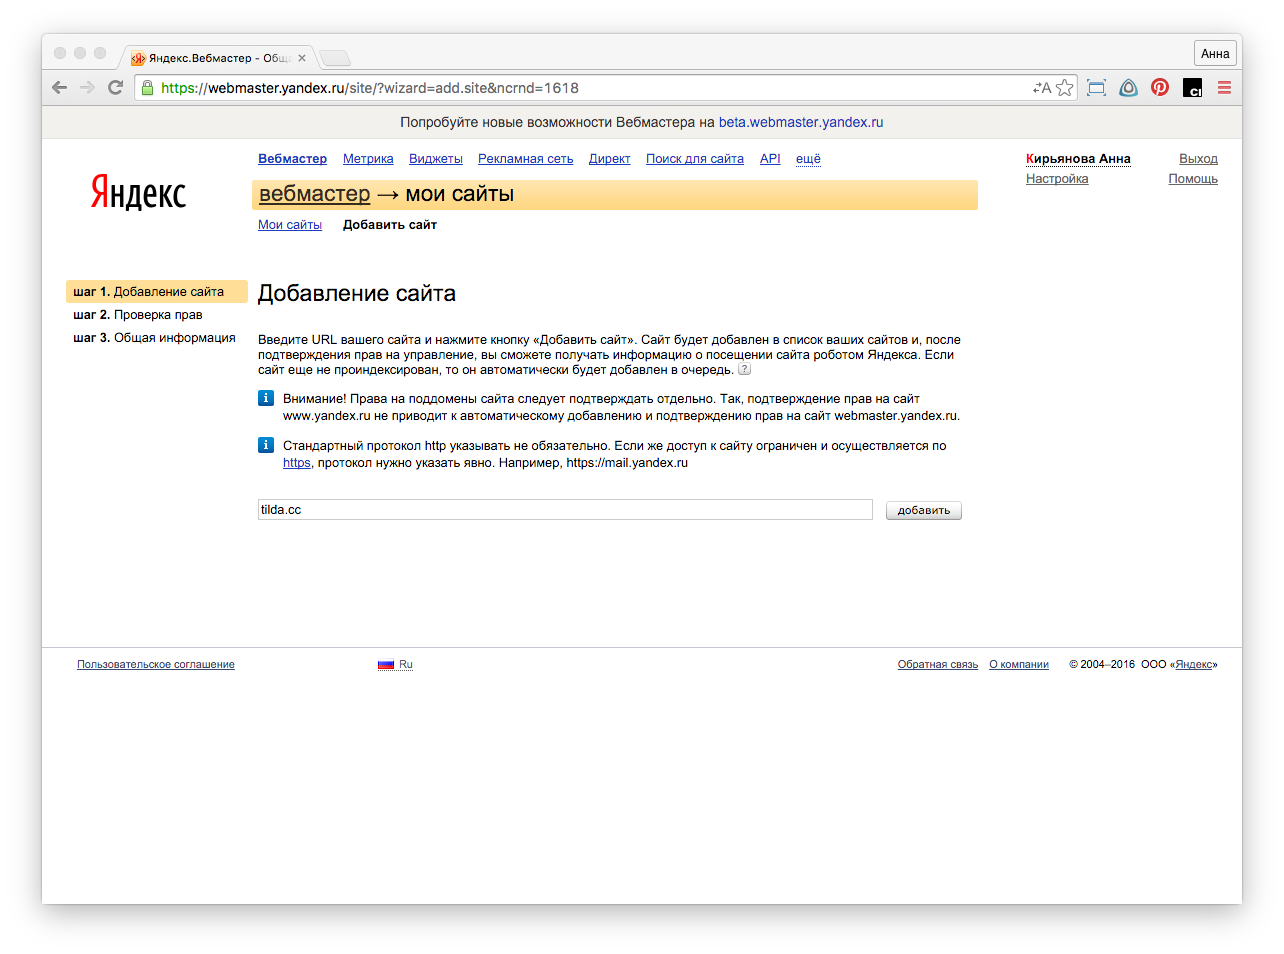The image size is (1284, 954).
Task: Click the site URL input field
Action: click(x=565, y=510)
